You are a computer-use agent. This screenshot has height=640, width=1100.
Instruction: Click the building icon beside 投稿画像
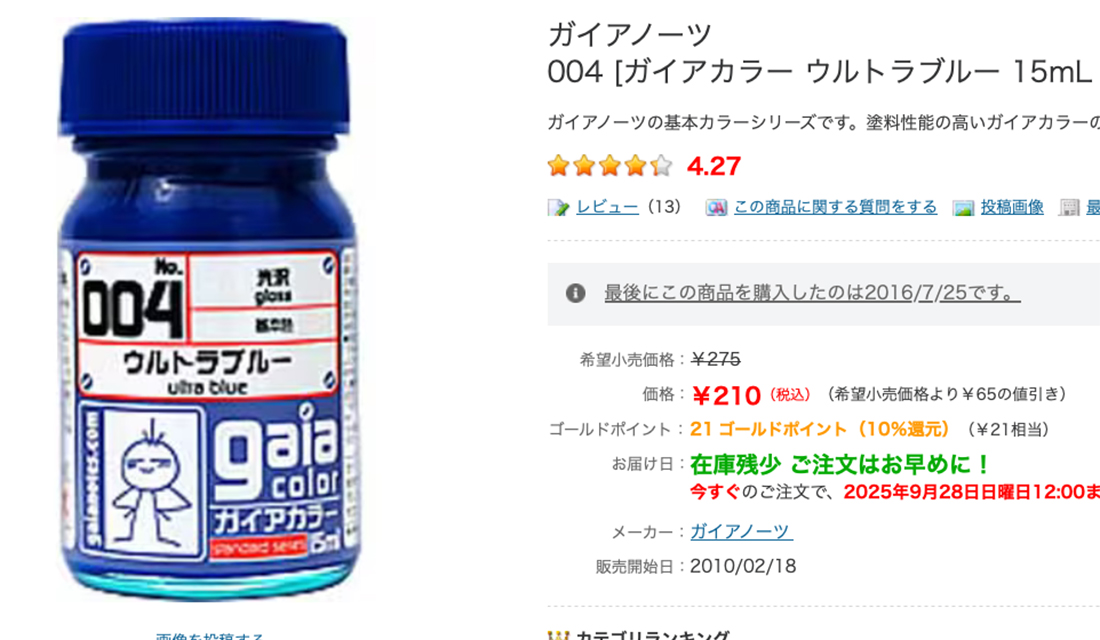click(1069, 207)
